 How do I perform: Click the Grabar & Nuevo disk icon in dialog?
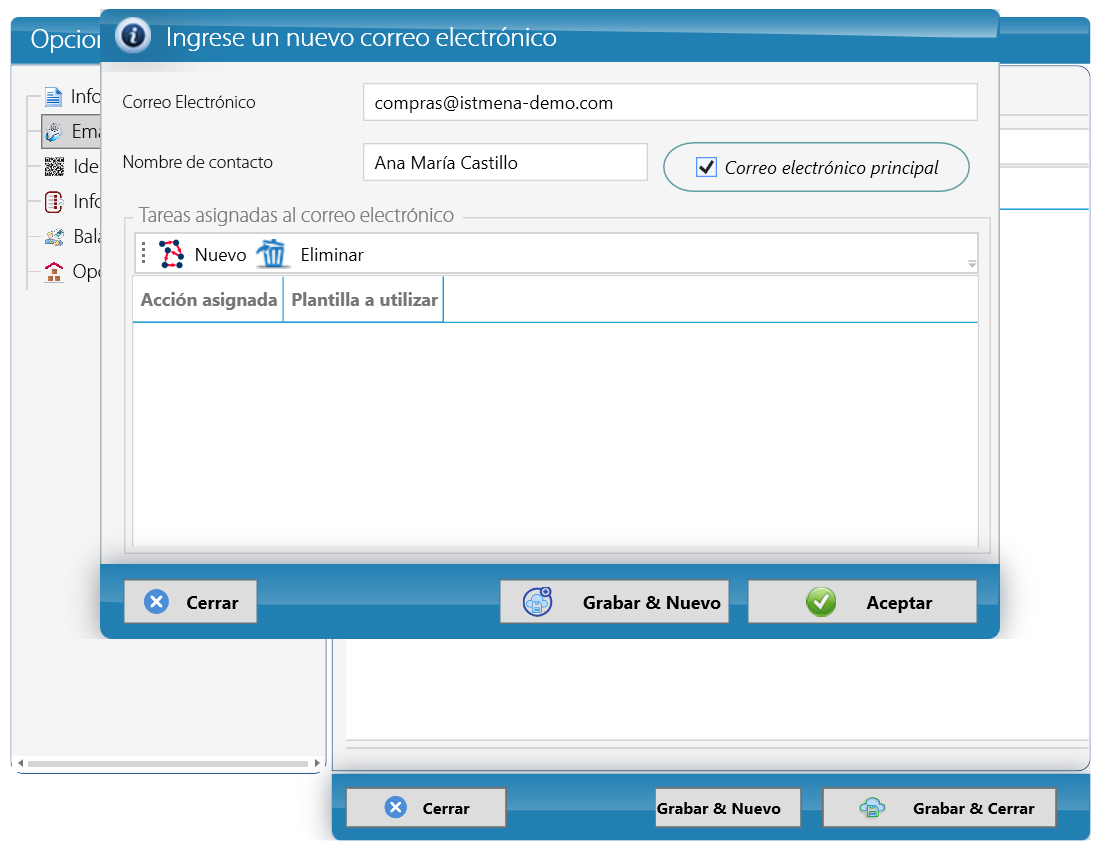pos(537,602)
